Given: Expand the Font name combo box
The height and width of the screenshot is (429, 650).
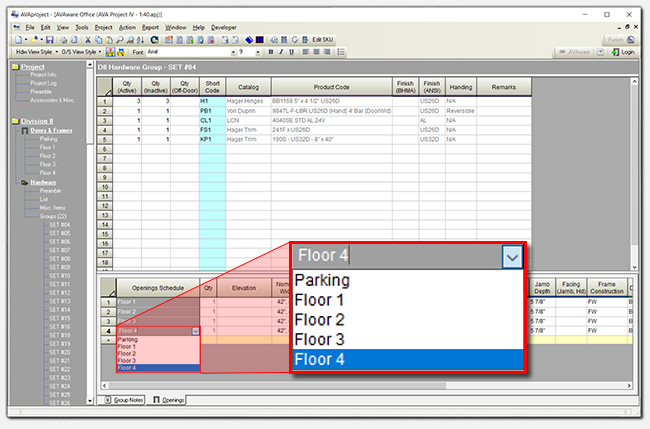Looking at the screenshot, I should [x=230, y=51].
